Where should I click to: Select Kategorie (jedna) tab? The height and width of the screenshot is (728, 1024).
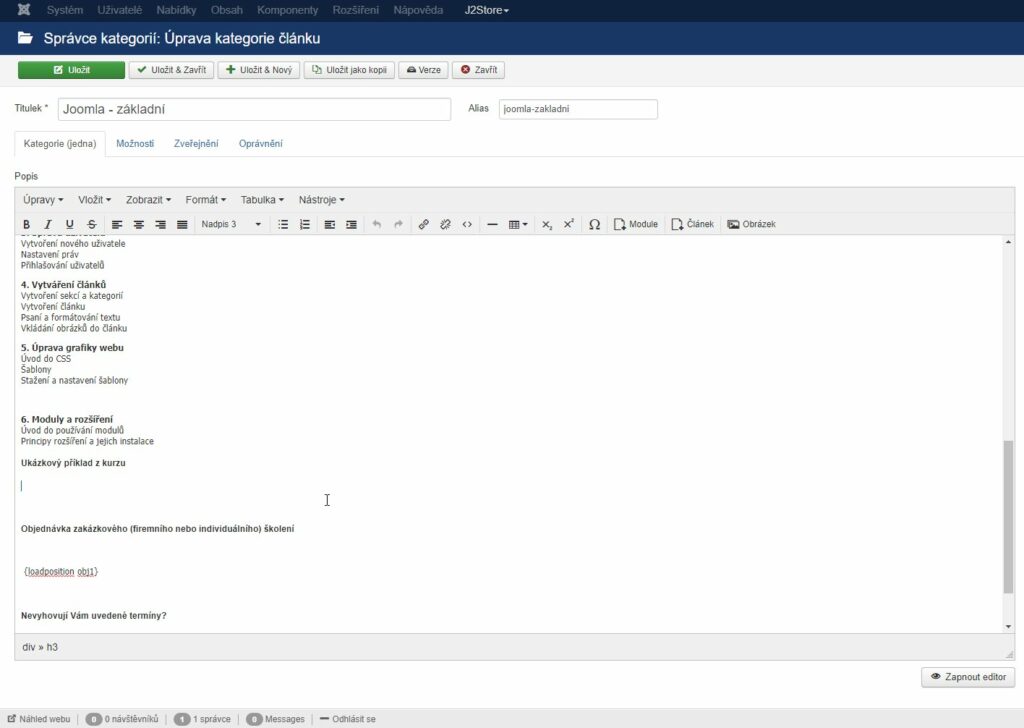(x=60, y=144)
